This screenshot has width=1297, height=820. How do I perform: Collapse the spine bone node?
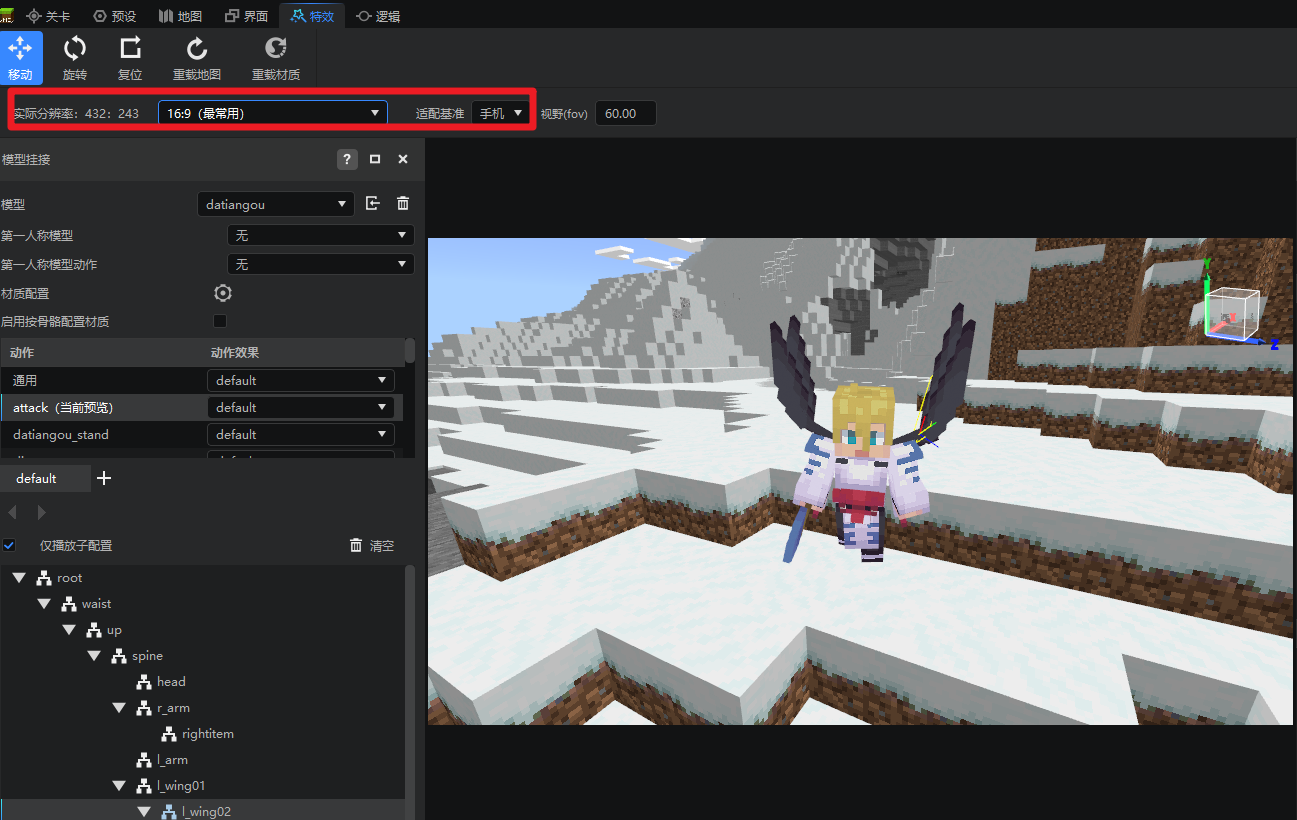[94, 656]
